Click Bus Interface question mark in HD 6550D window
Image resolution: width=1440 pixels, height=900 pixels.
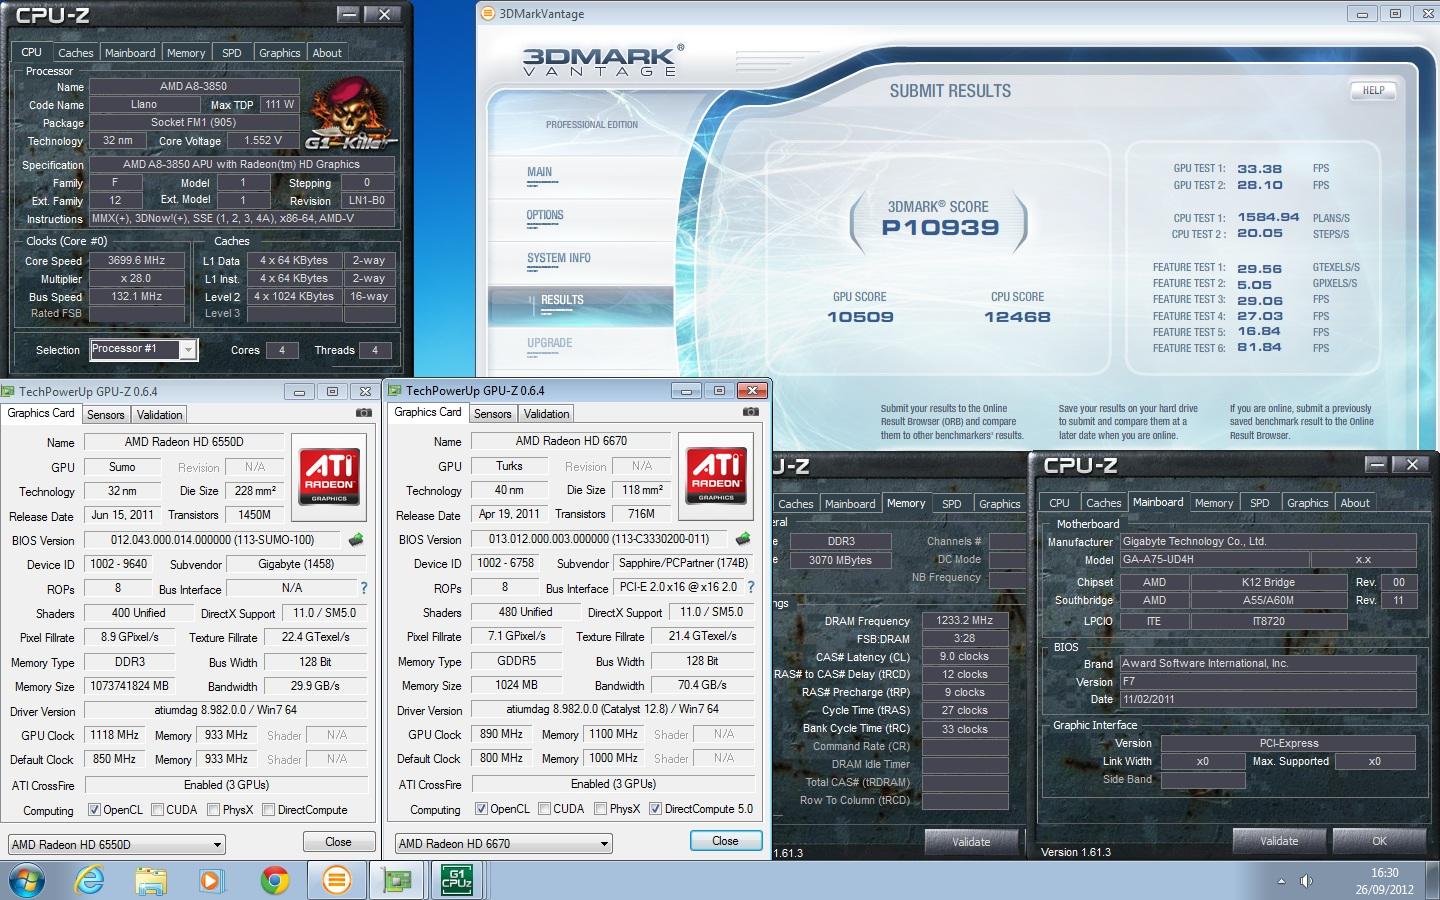coord(364,588)
